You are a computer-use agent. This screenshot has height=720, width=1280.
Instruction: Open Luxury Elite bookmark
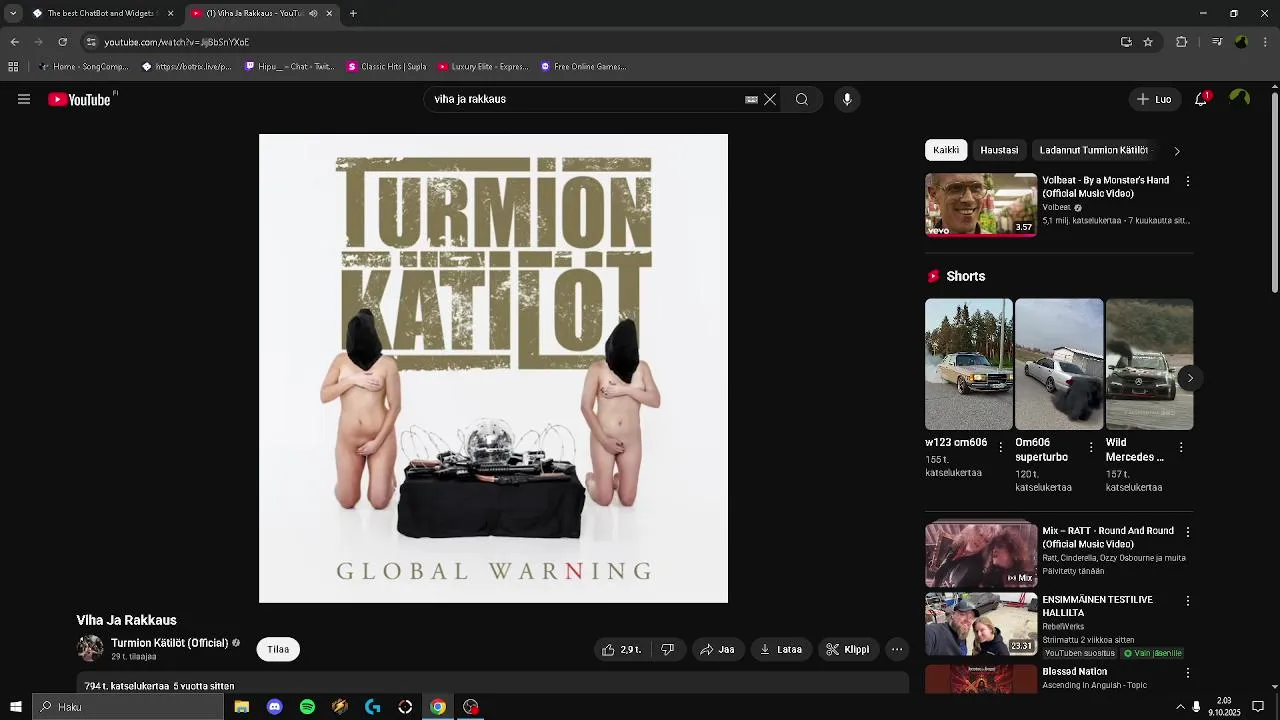coord(482,67)
